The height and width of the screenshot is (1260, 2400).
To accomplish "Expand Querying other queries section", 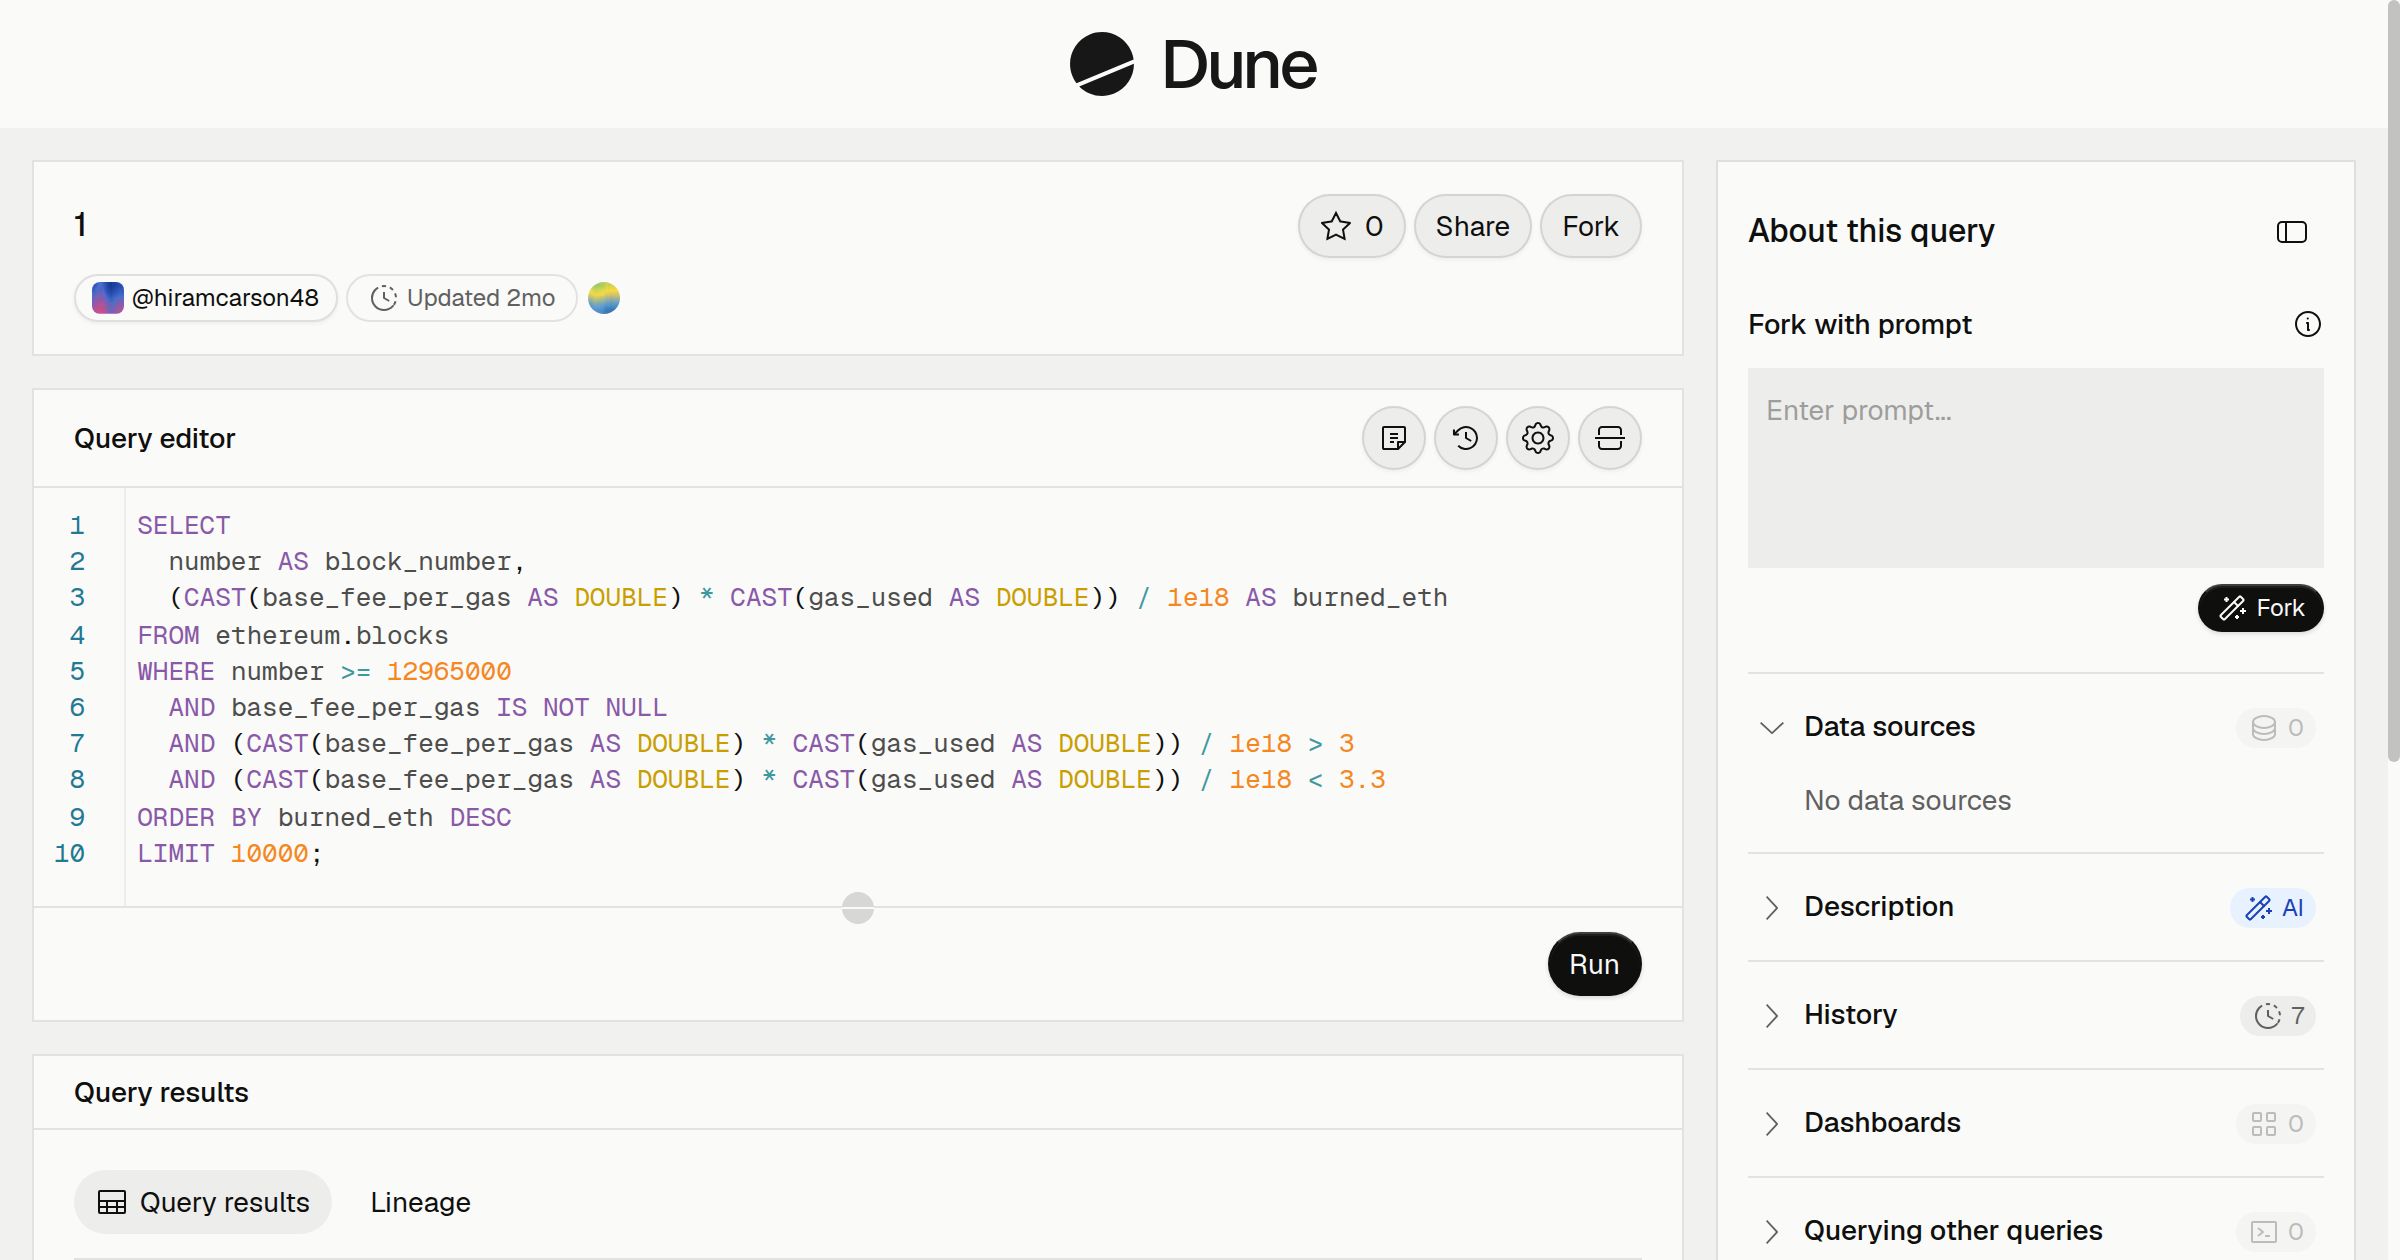I will (x=1771, y=1231).
